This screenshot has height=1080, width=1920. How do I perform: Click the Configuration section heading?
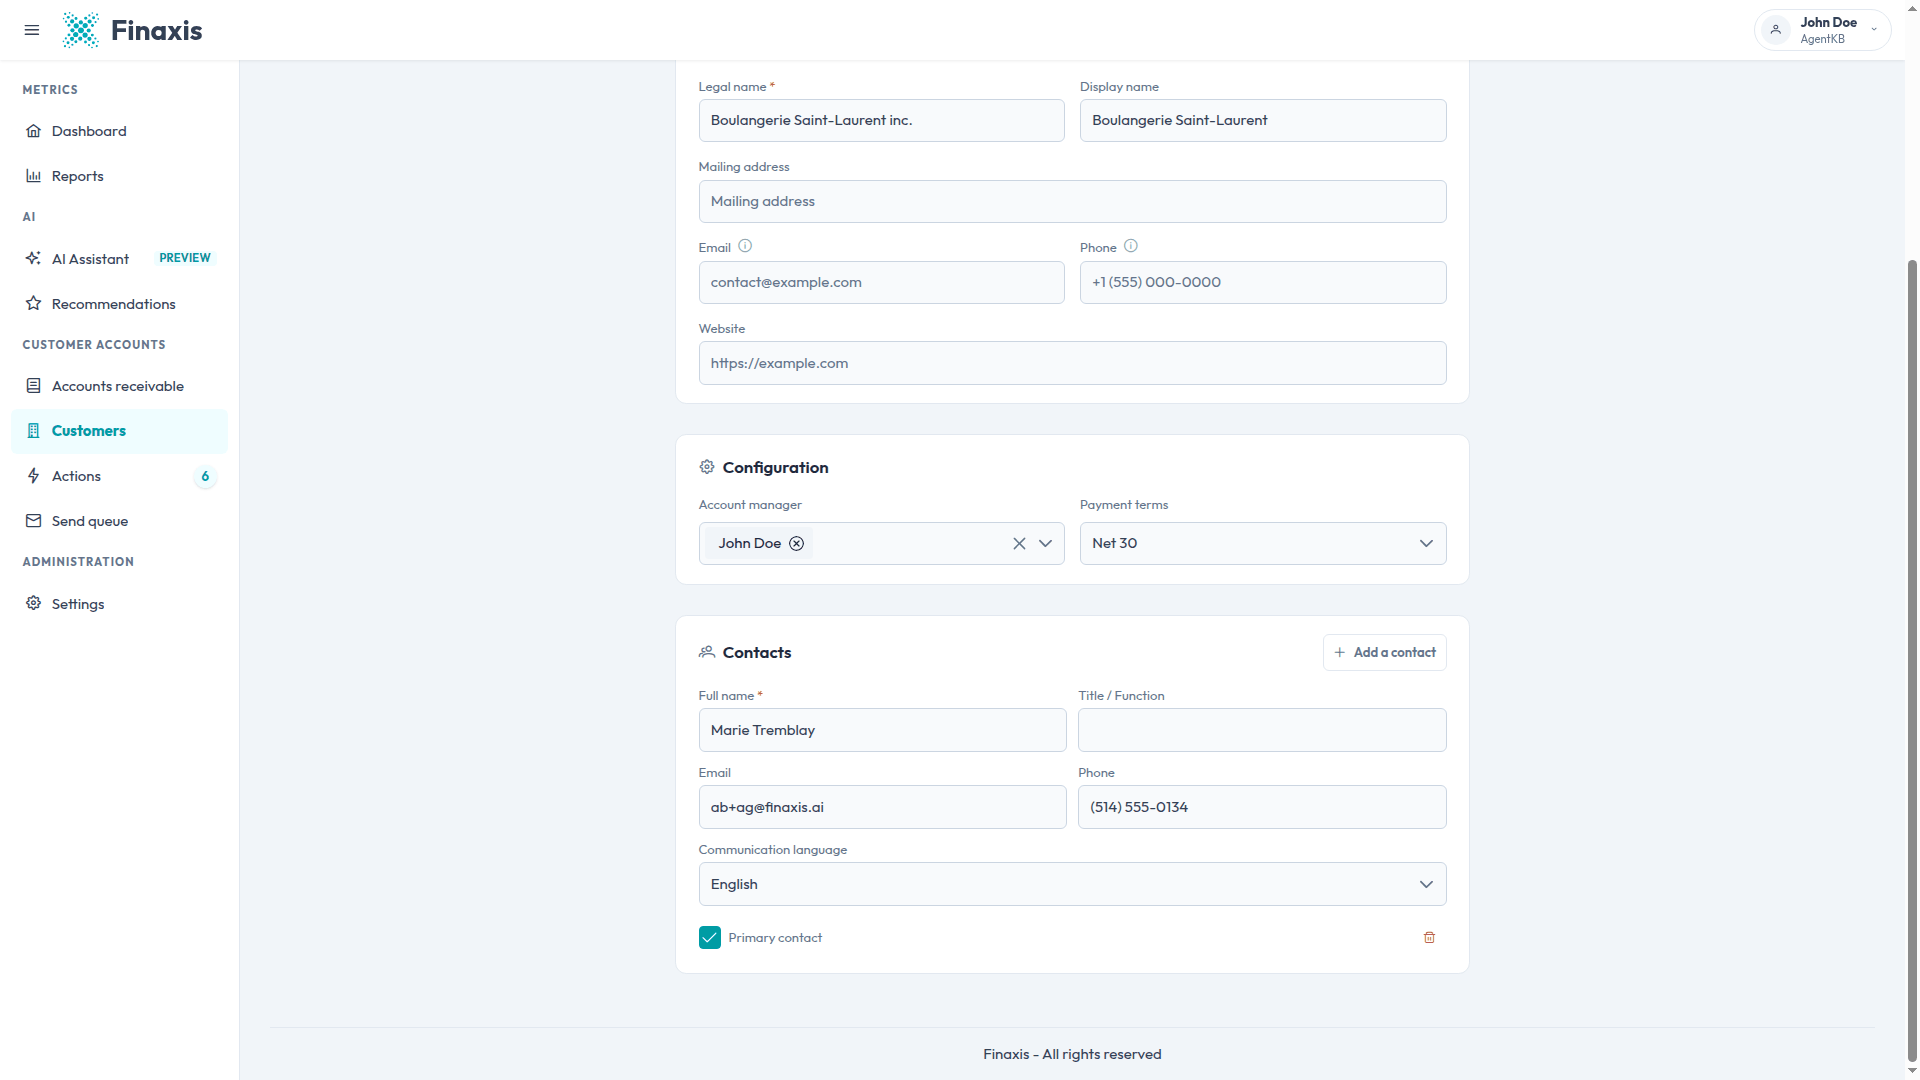(x=775, y=467)
